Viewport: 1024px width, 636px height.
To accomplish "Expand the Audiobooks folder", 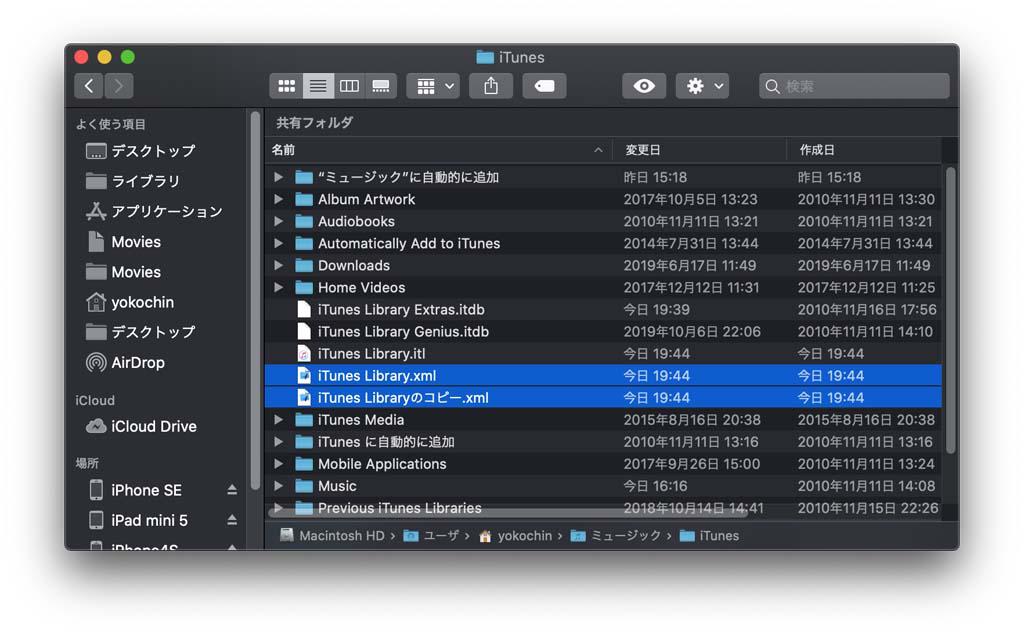I will (x=279, y=221).
